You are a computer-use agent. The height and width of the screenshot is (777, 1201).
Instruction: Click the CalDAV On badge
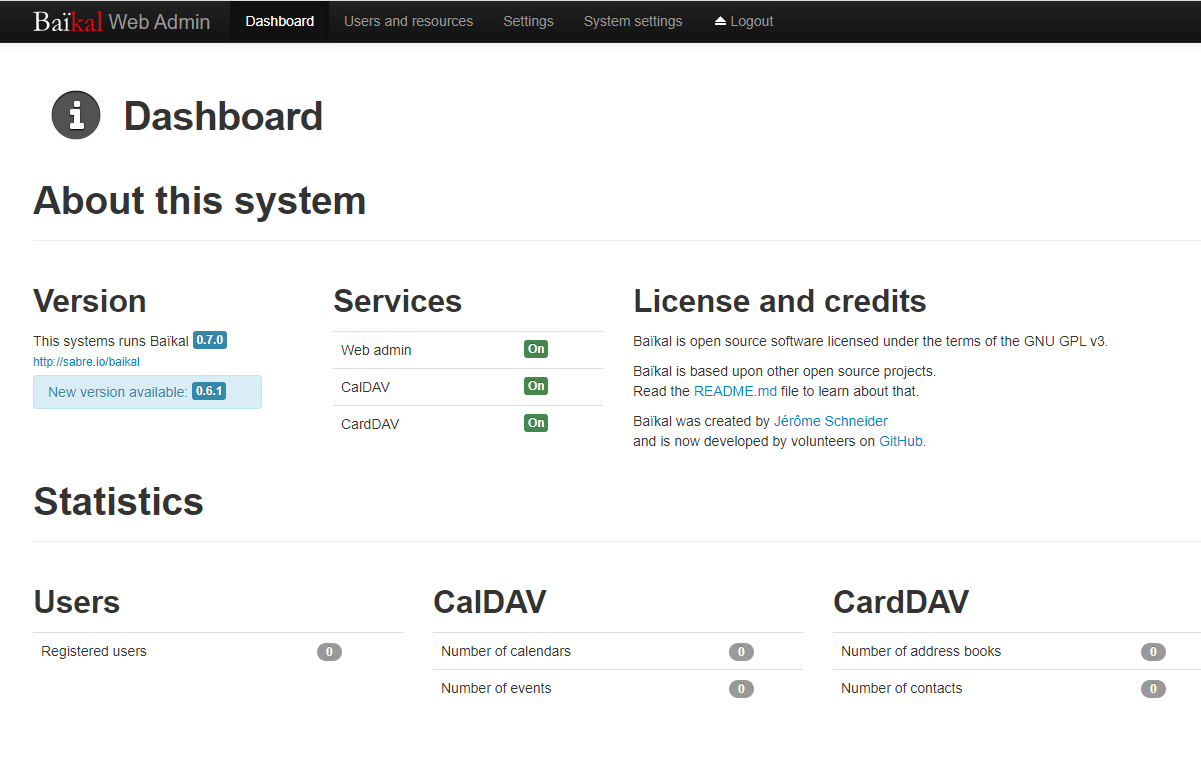(x=536, y=386)
